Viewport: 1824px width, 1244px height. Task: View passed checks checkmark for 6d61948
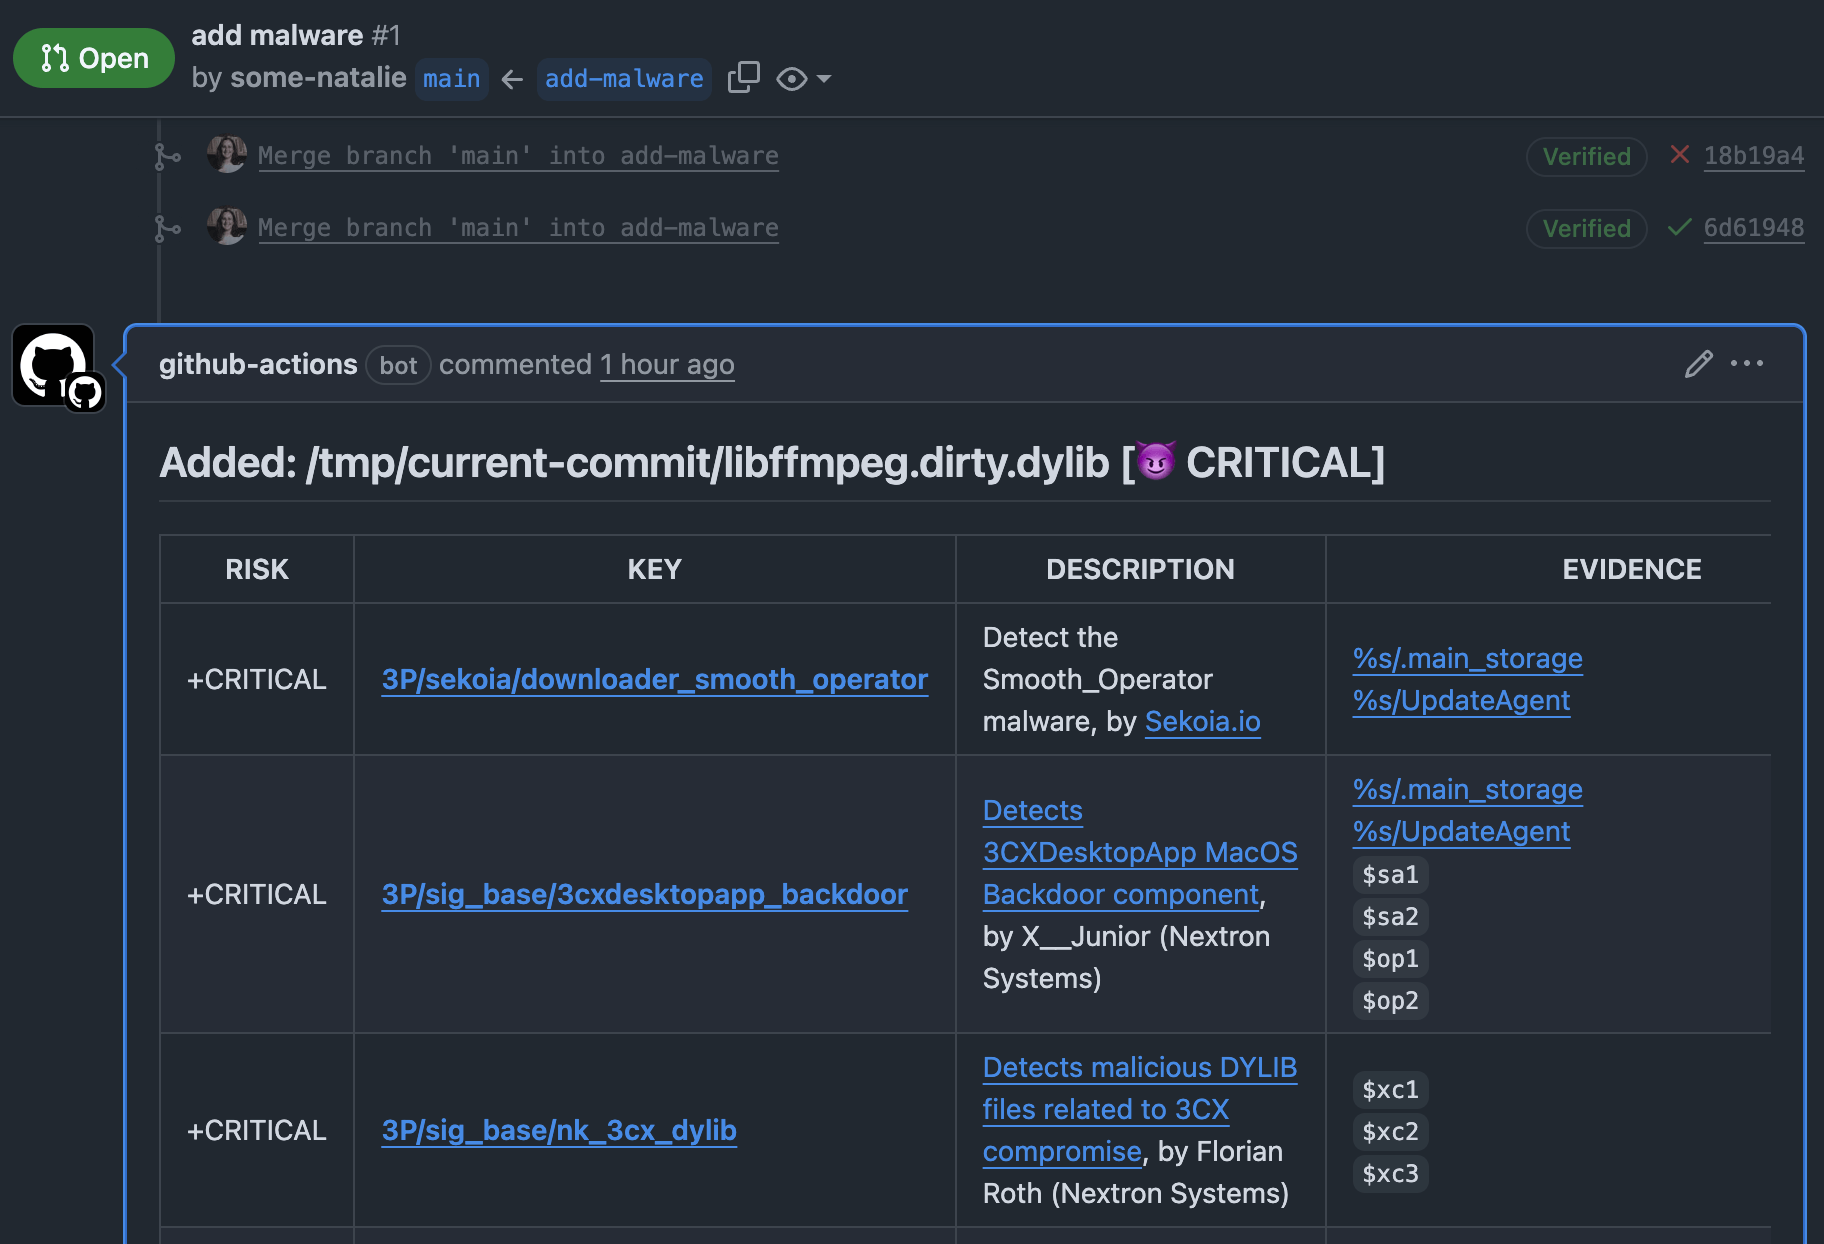[x=1680, y=227]
